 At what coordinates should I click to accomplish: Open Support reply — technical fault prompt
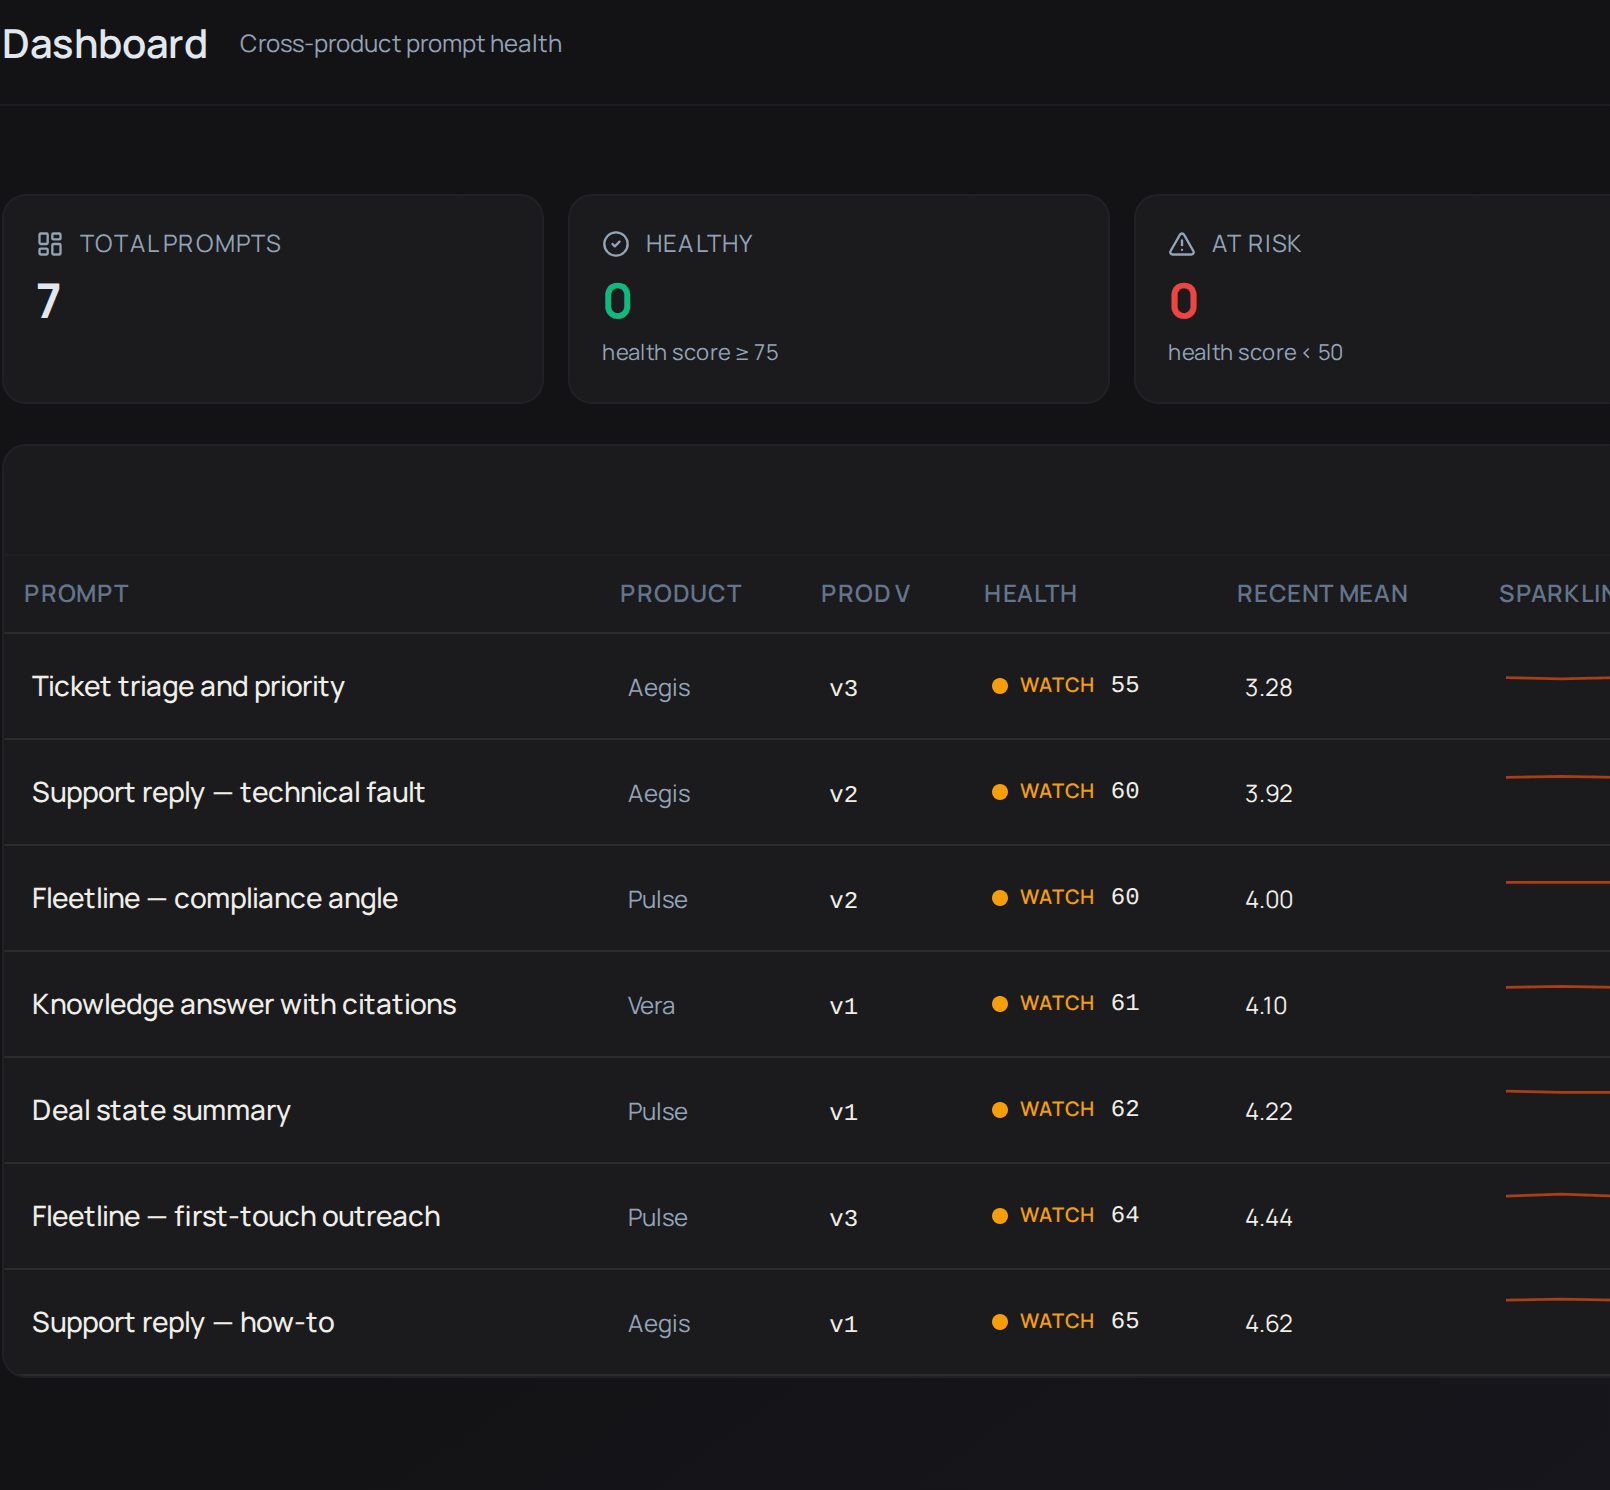tap(228, 793)
